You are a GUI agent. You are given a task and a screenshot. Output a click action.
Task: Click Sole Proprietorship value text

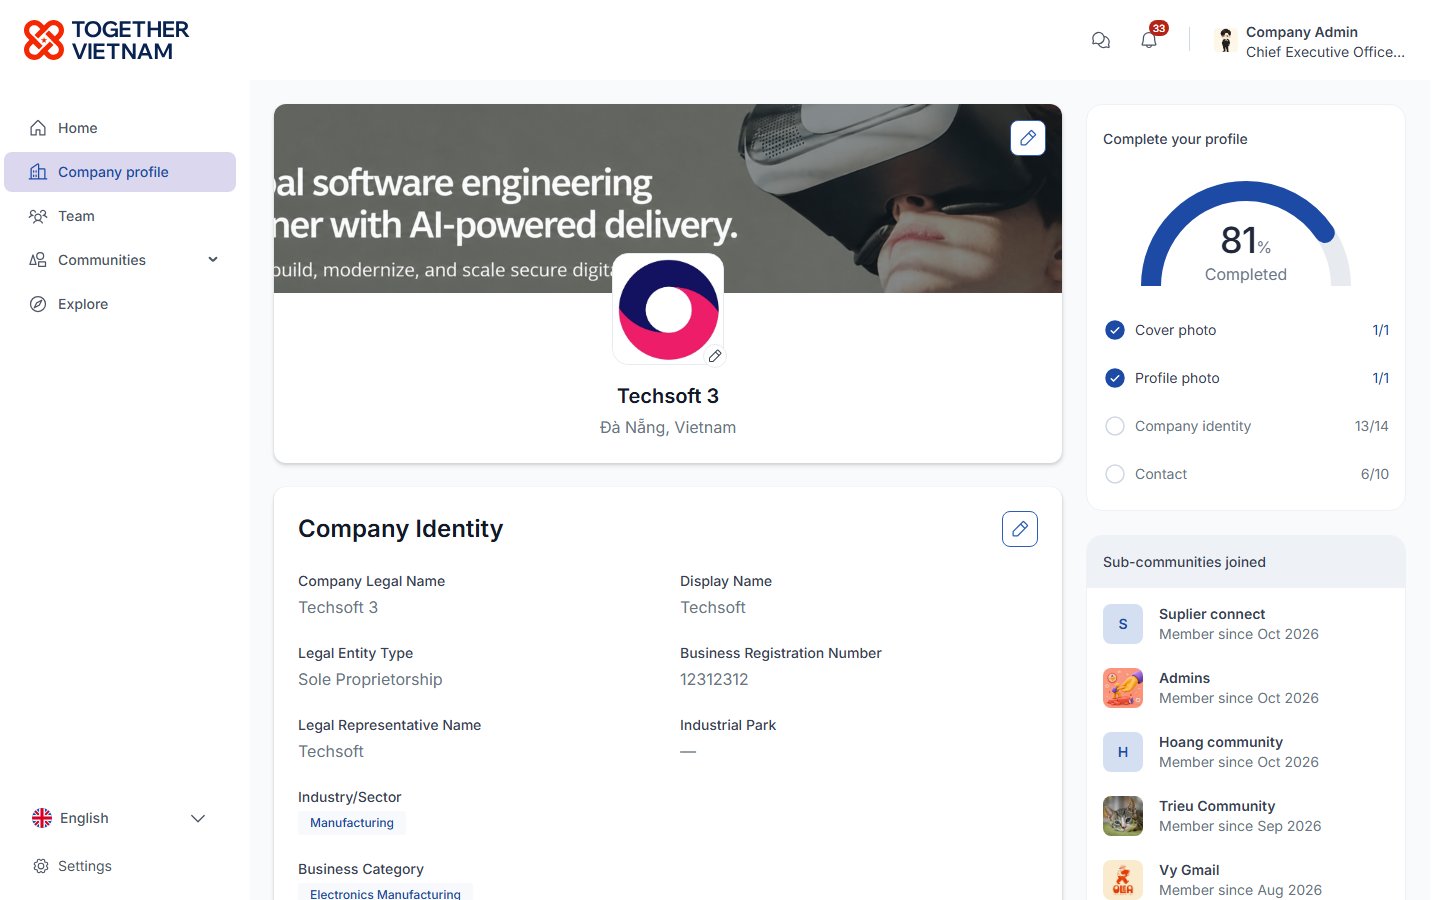point(370,679)
